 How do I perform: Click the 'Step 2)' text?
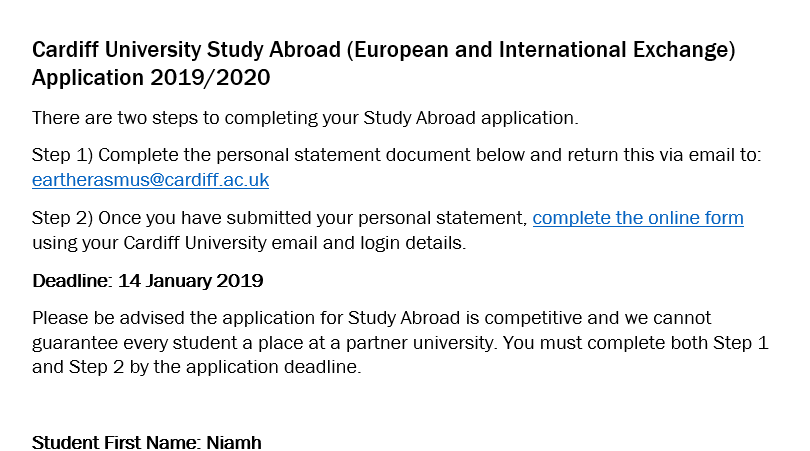(63, 218)
